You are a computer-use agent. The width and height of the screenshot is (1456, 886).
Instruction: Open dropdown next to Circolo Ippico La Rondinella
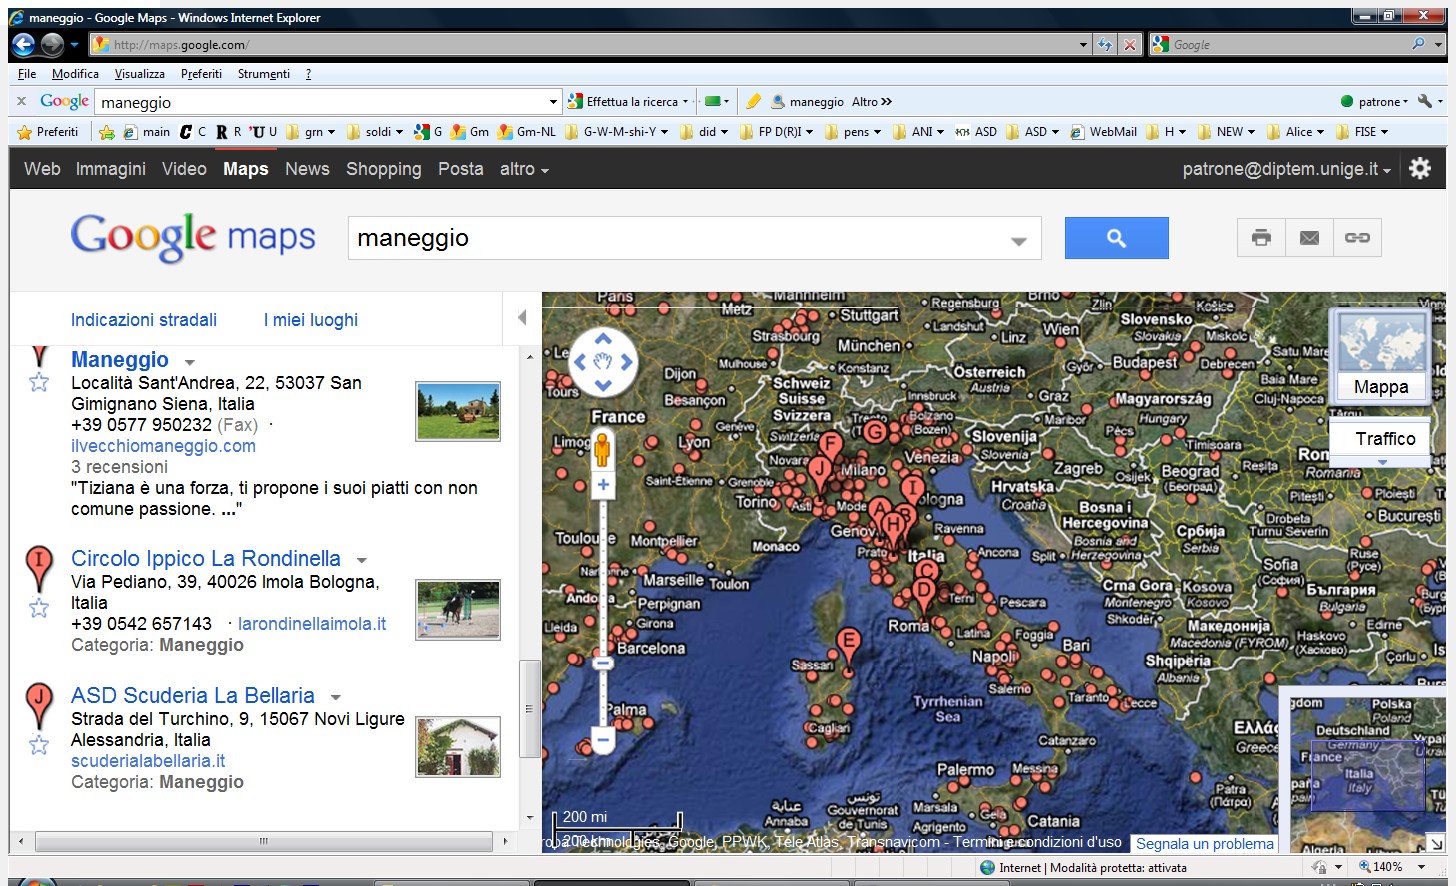[362, 560]
